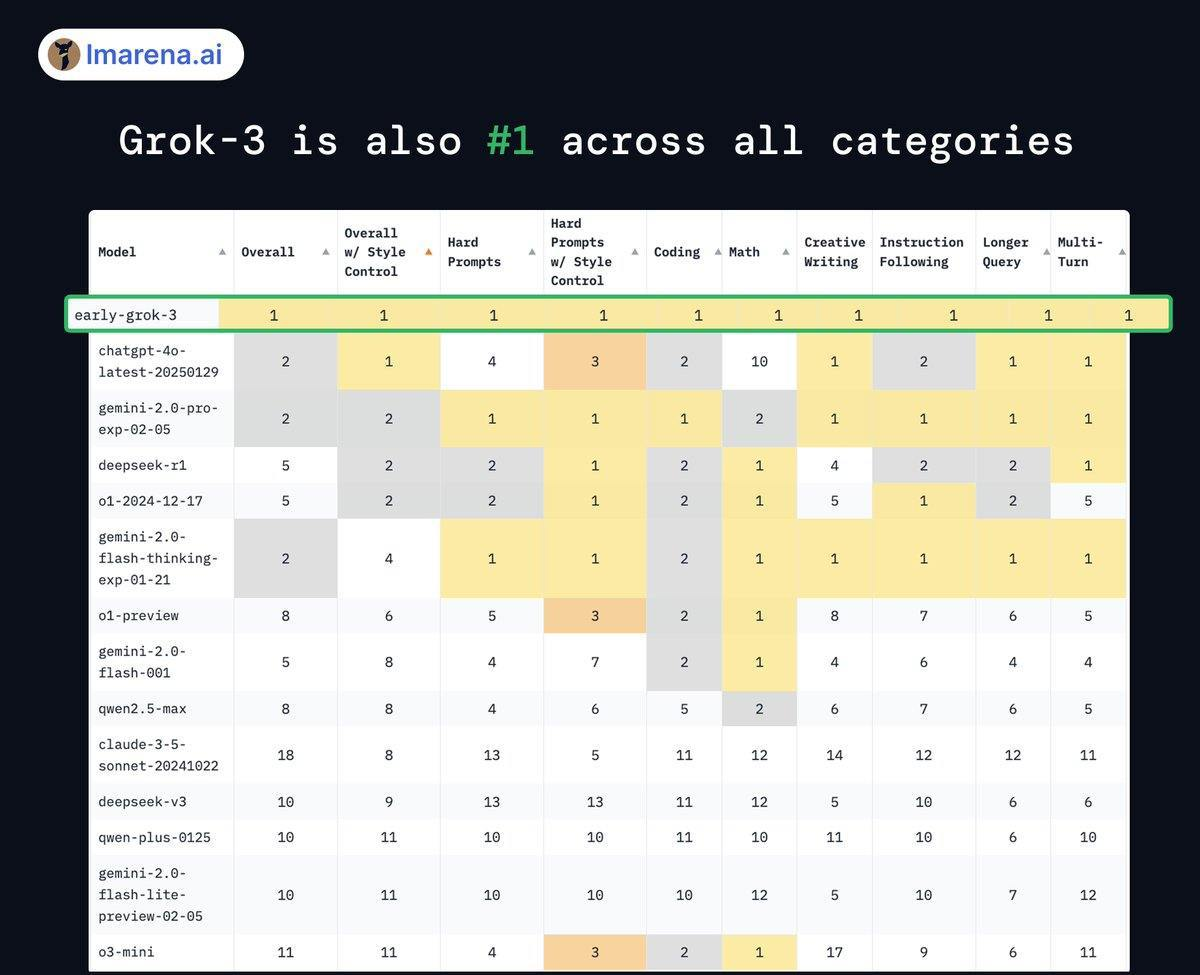This screenshot has height=975, width=1200.
Task: Sort by Overall column arrow icon
Action: coord(326,252)
